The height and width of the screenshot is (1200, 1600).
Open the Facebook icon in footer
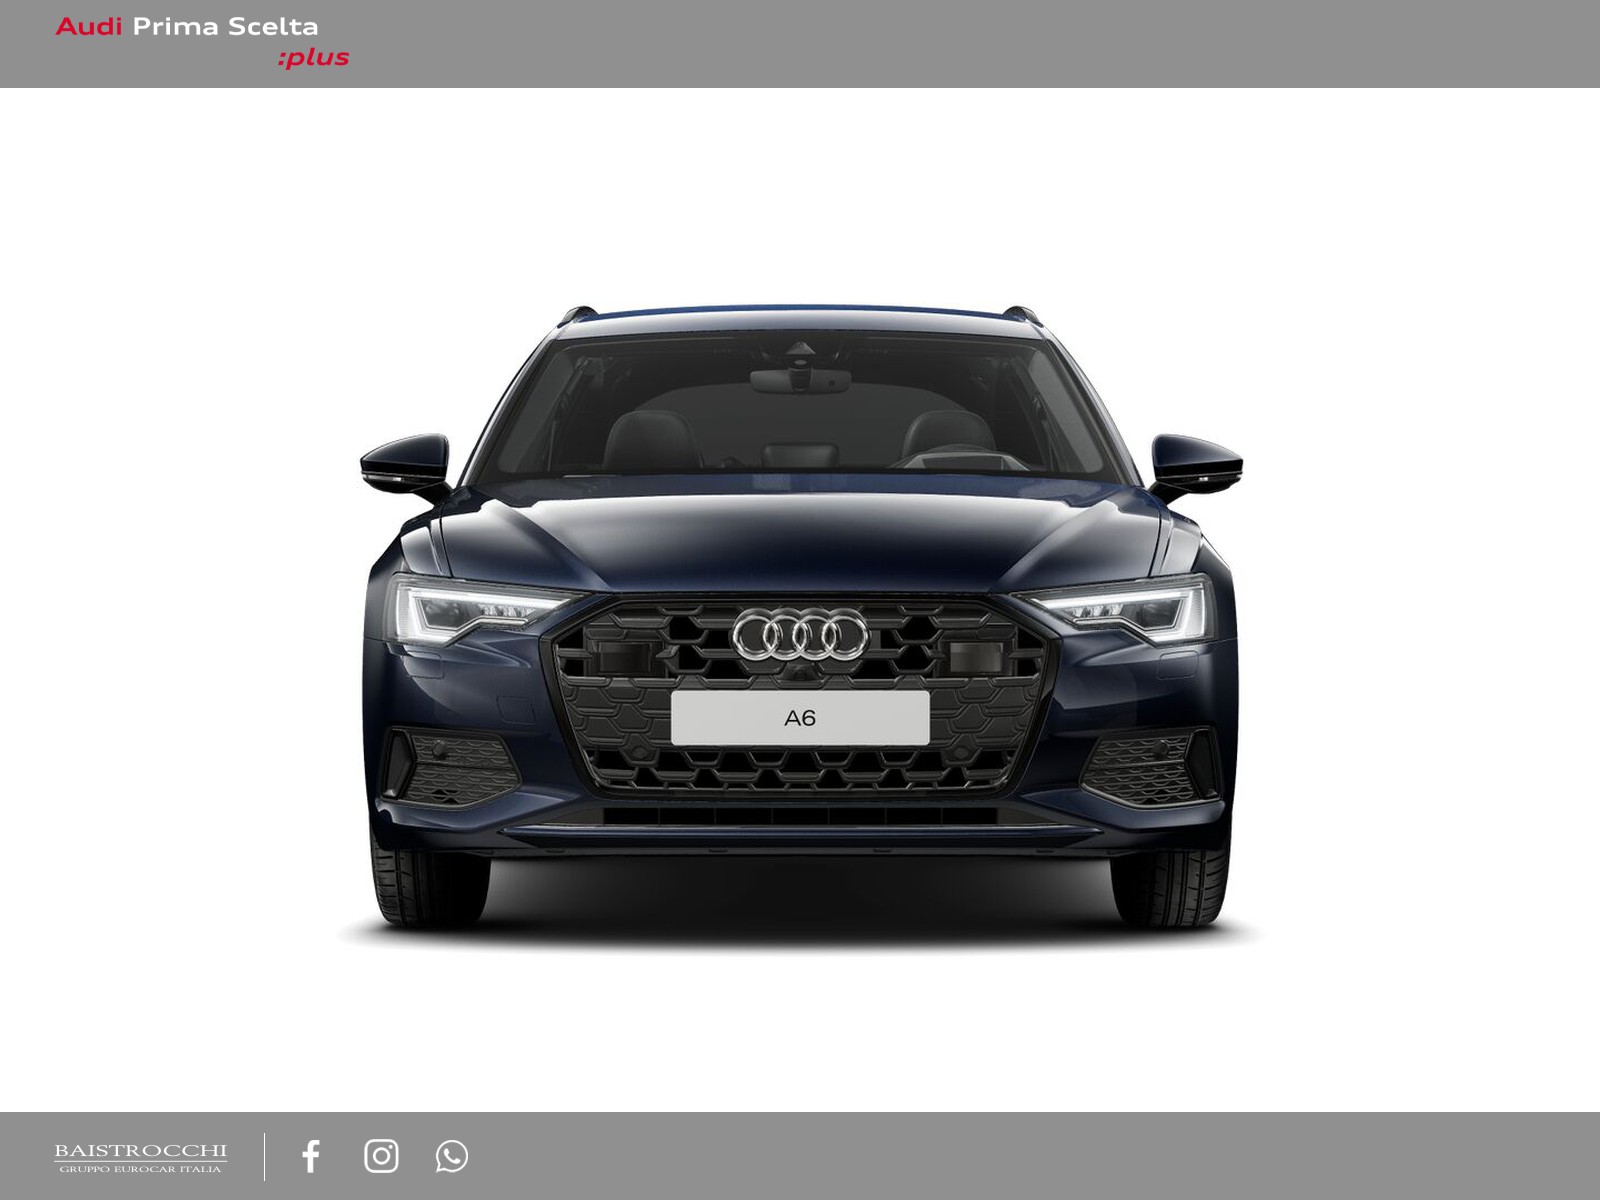pos(311,1156)
